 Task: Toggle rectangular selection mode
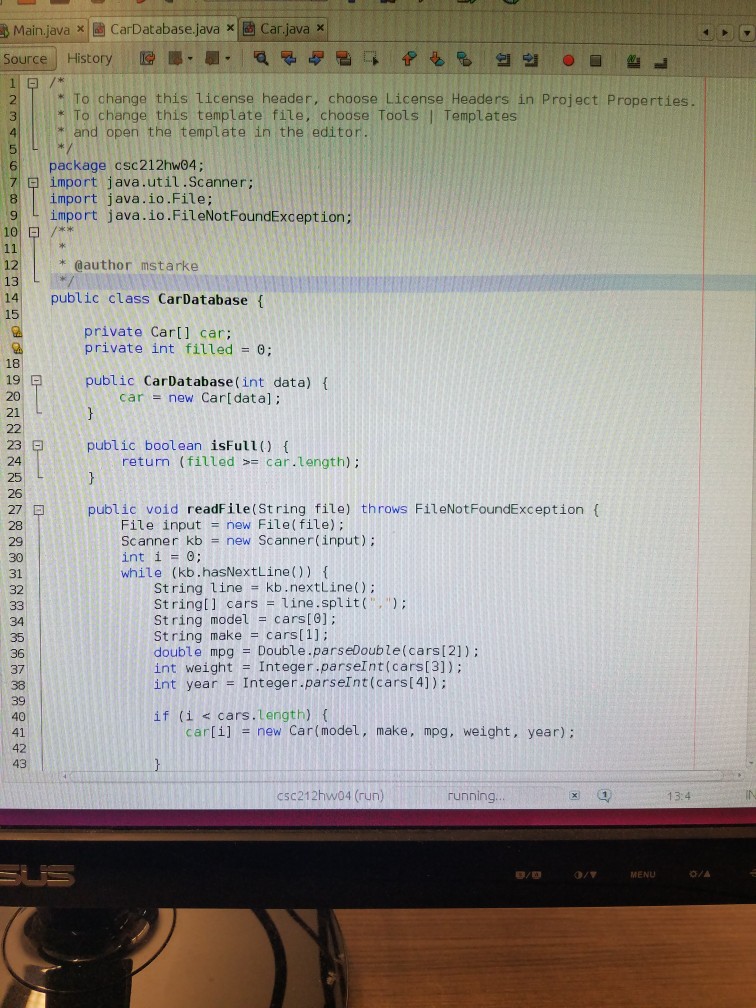coord(371,59)
